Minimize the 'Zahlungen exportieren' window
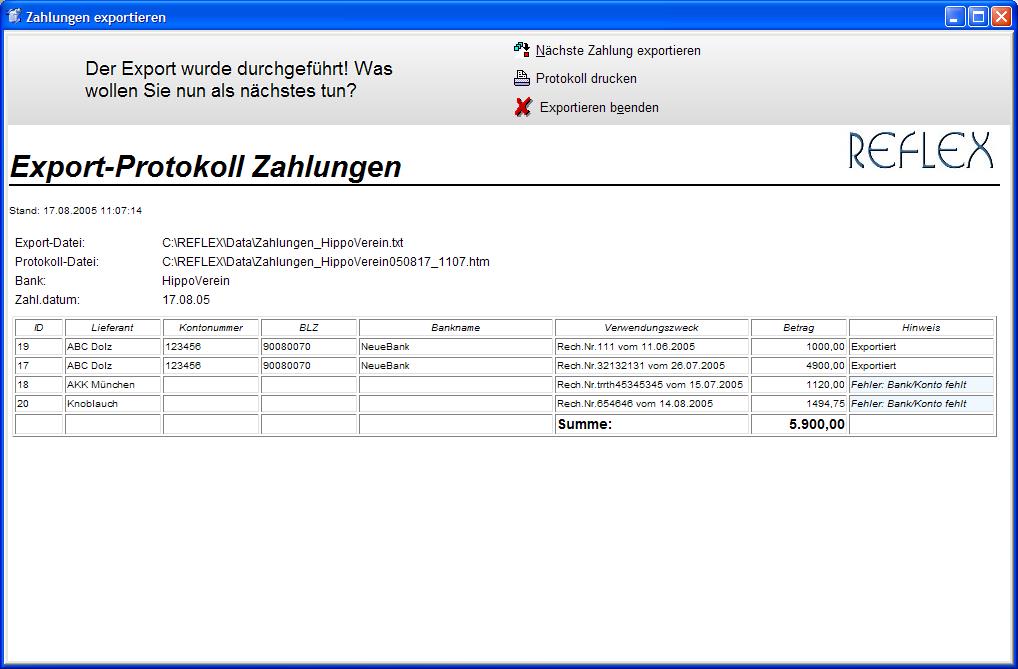Viewport: 1018px width, 669px height. tap(955, 17)
